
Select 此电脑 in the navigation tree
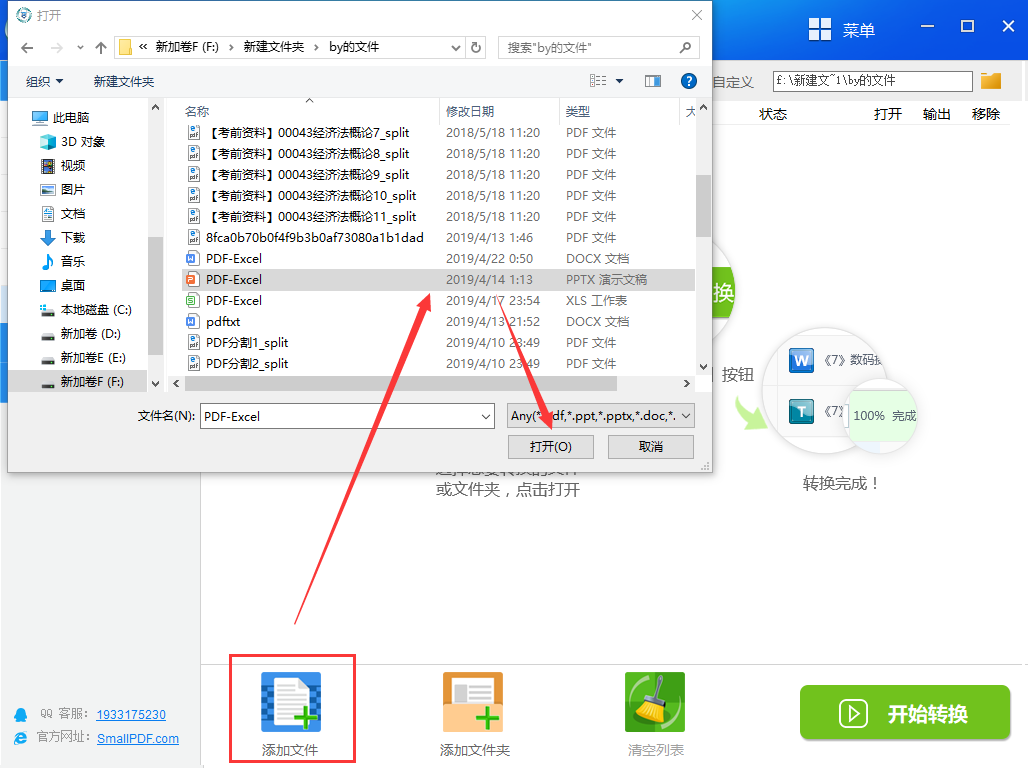click(x=61, y=117)
